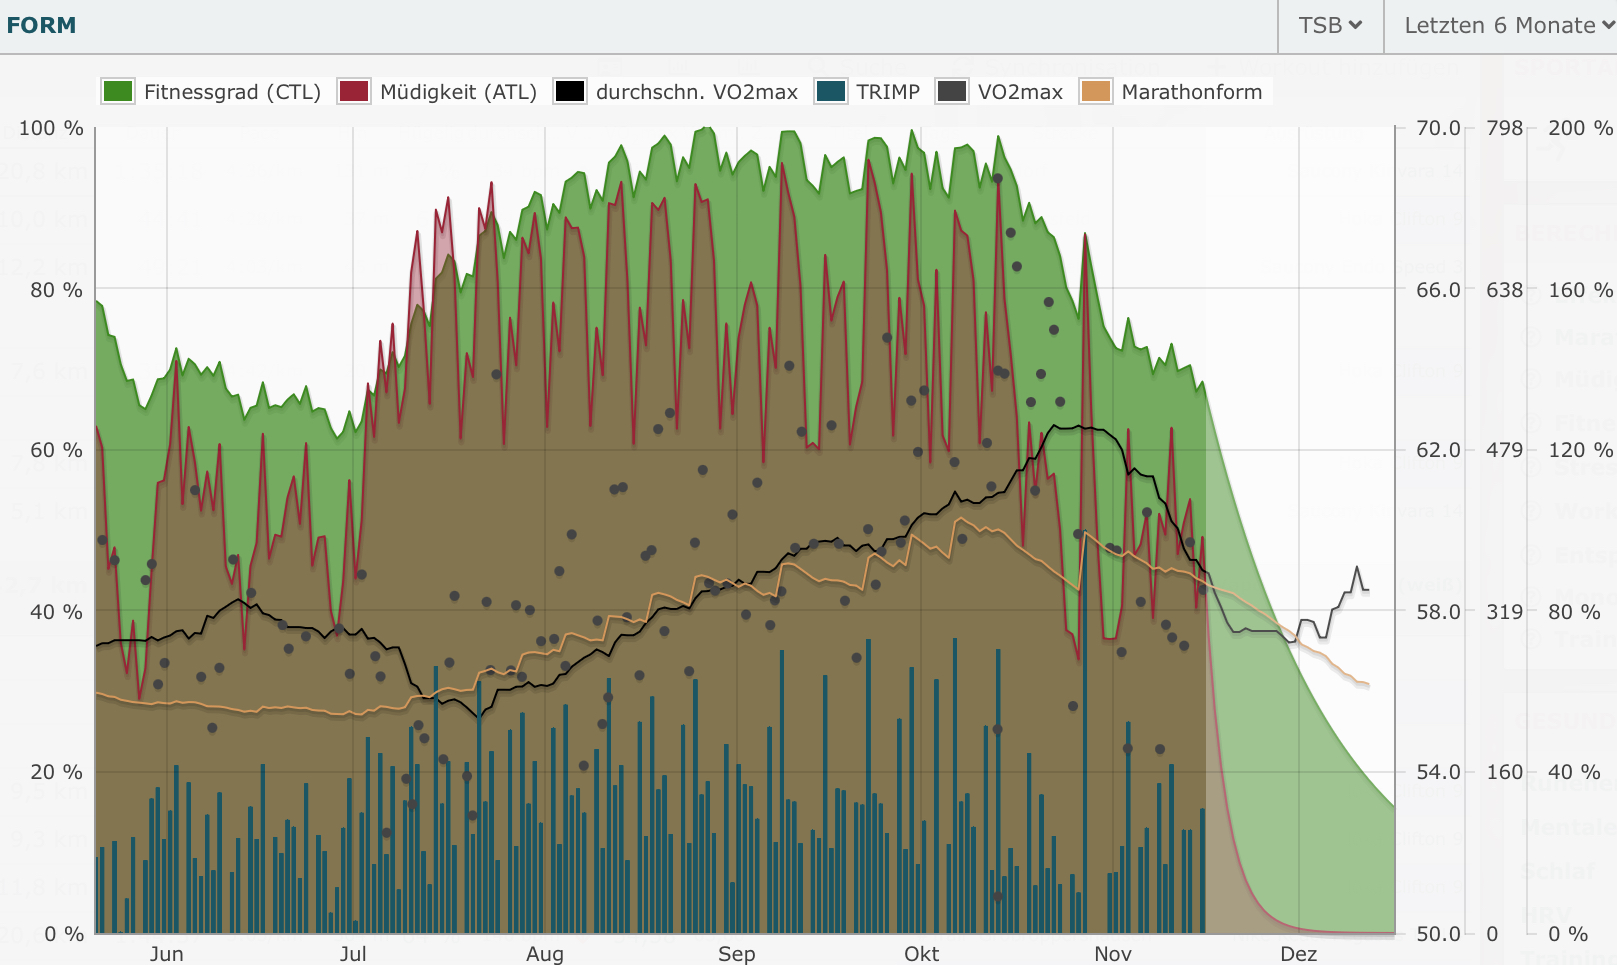Click the black durchschn. VO2max legend swatch
1617x965 pixels.
(570, 92)
